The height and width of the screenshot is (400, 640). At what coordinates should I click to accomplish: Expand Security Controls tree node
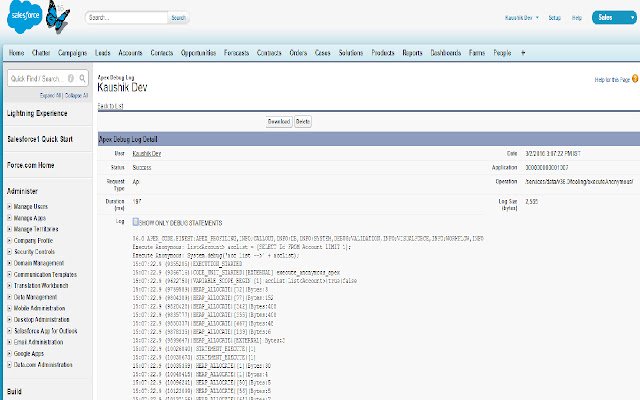point(9,252)
